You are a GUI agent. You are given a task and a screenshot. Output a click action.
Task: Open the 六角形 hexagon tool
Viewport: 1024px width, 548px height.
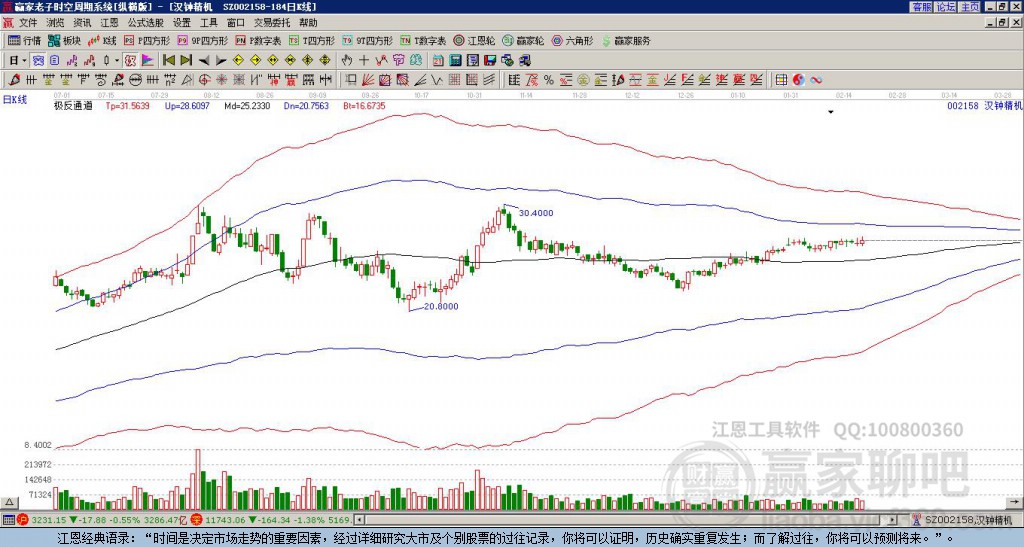[572, 40]
